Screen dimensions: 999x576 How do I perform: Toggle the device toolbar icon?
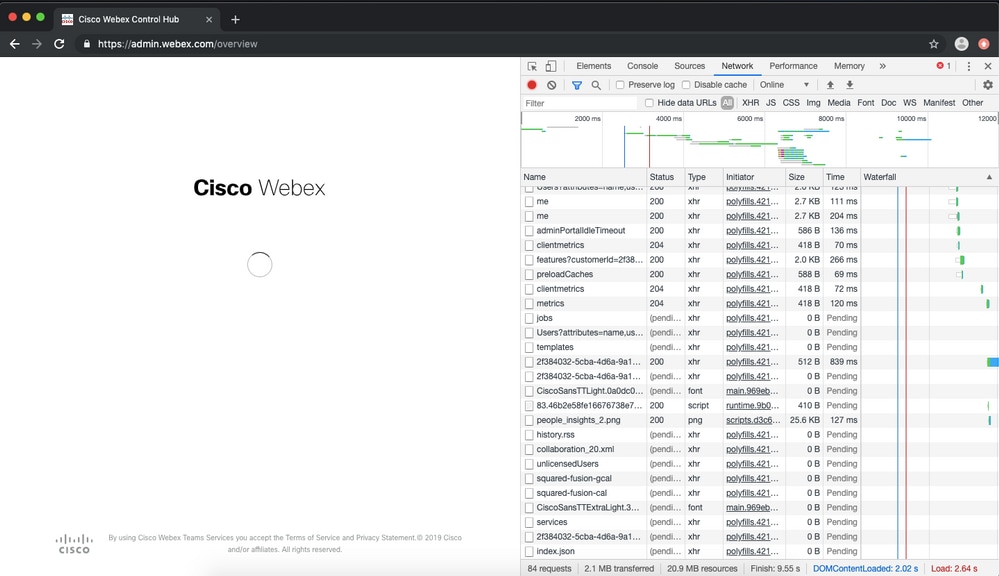tap(551, 66)
